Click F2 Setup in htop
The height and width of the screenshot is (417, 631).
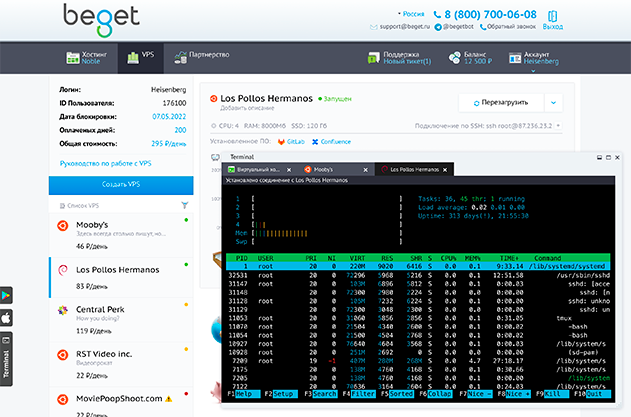pyautogui.click(x=281, y=394)
